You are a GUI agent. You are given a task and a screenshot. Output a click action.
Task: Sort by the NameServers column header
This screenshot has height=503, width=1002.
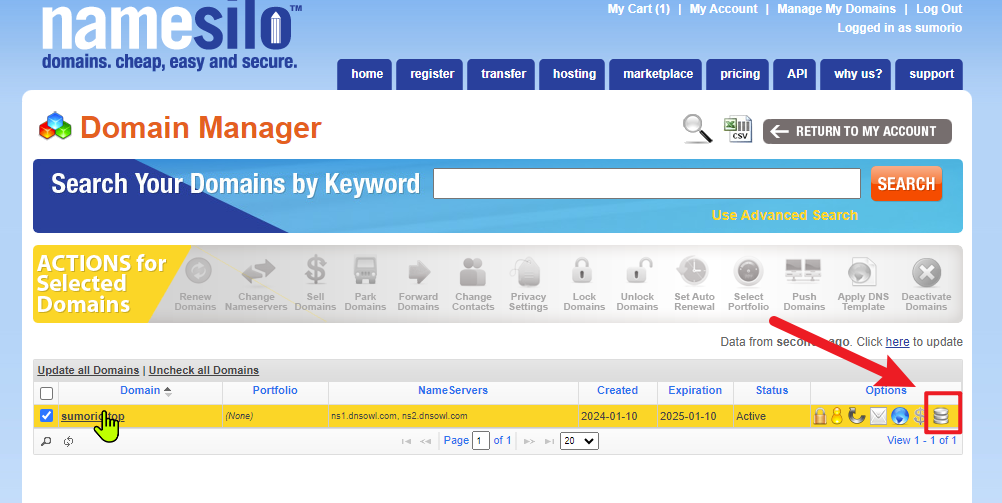point(453,390)
